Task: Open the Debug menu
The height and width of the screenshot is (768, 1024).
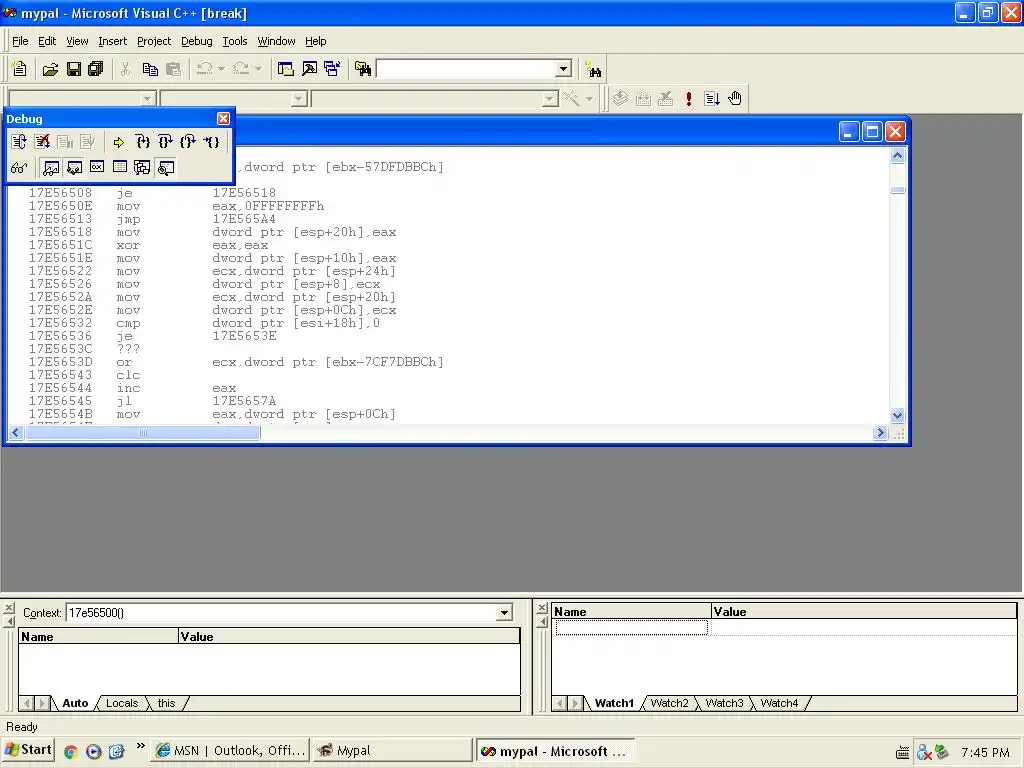Action: point(197,41)
